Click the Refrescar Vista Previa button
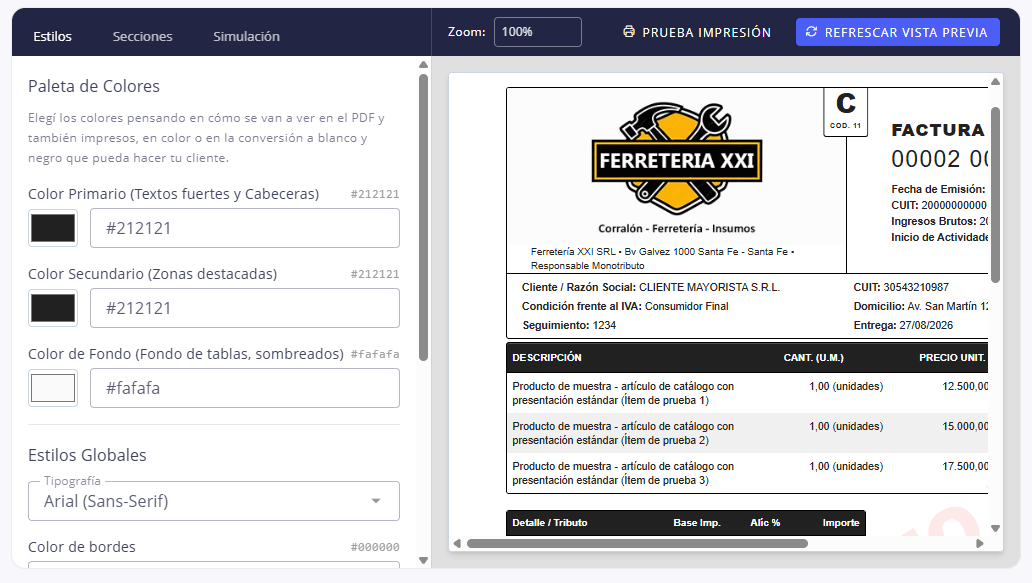This screenshot has width=1032, height=583. pyautogui.click(x=898, y=32)
